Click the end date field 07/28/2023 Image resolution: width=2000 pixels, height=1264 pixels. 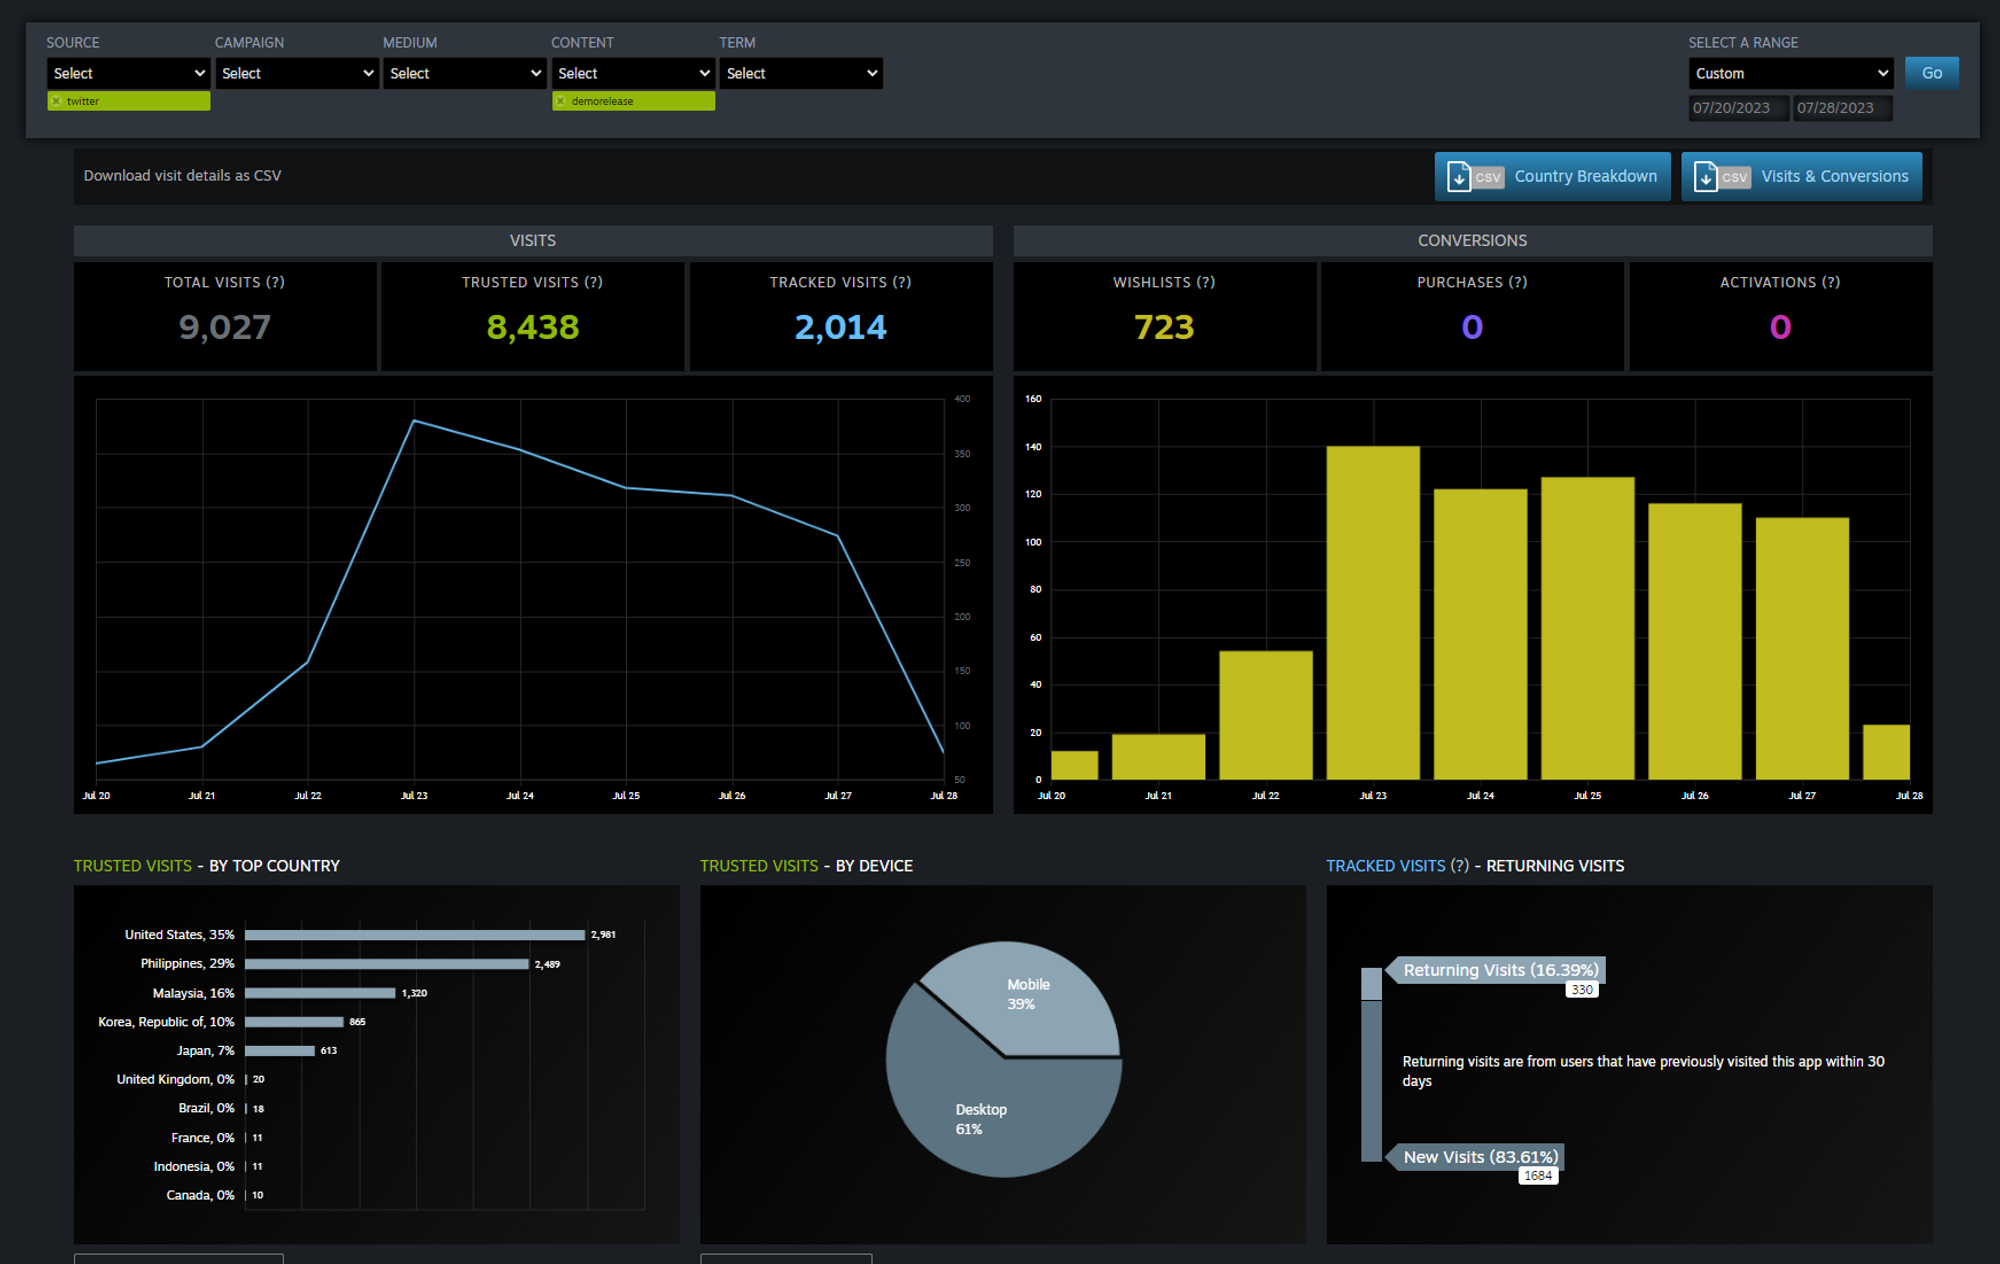tap(1841, 108)
